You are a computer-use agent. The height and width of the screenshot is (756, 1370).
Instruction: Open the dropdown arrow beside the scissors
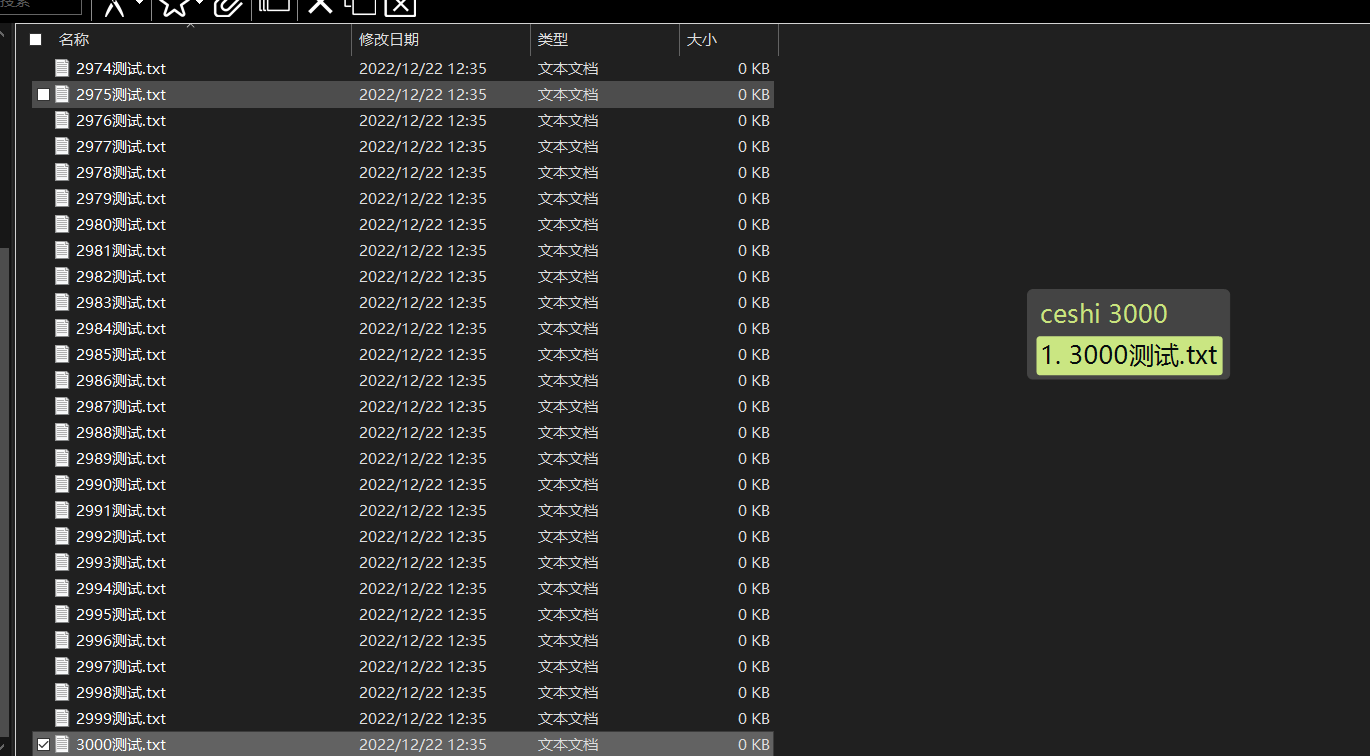pyautogui.click(x=140, y=3)
